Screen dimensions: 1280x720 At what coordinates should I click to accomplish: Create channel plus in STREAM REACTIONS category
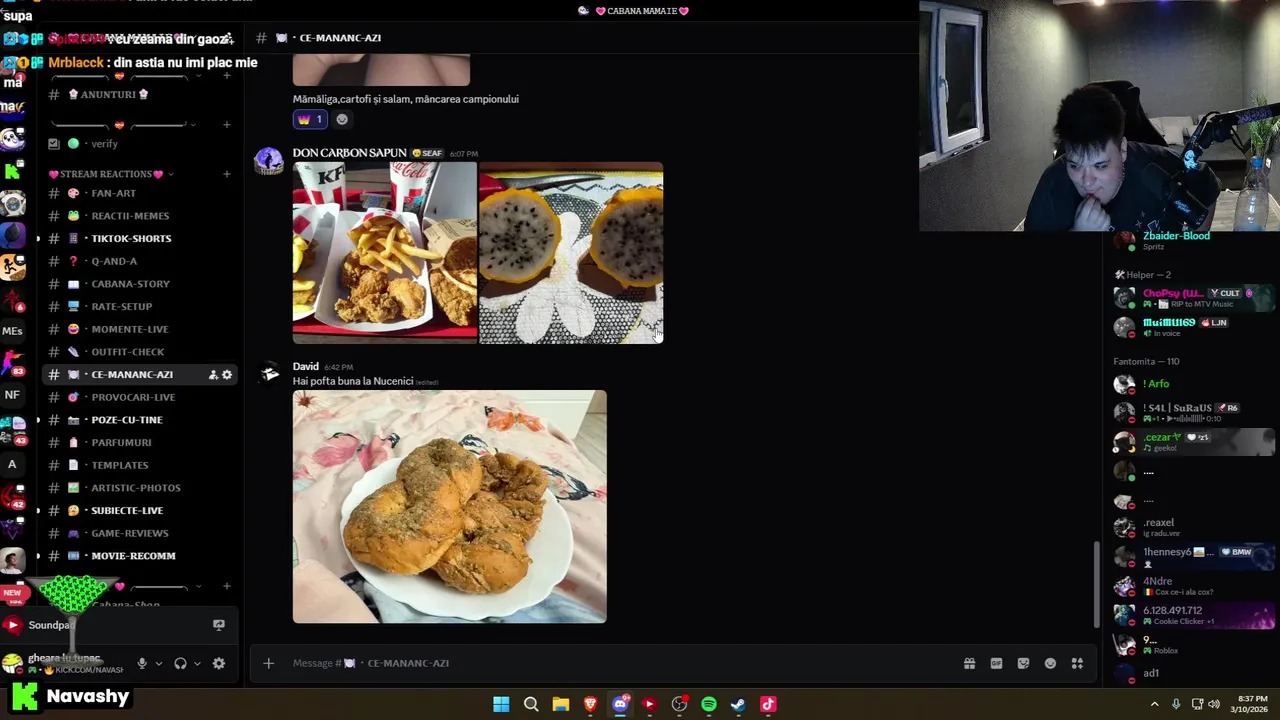point(227,174)
